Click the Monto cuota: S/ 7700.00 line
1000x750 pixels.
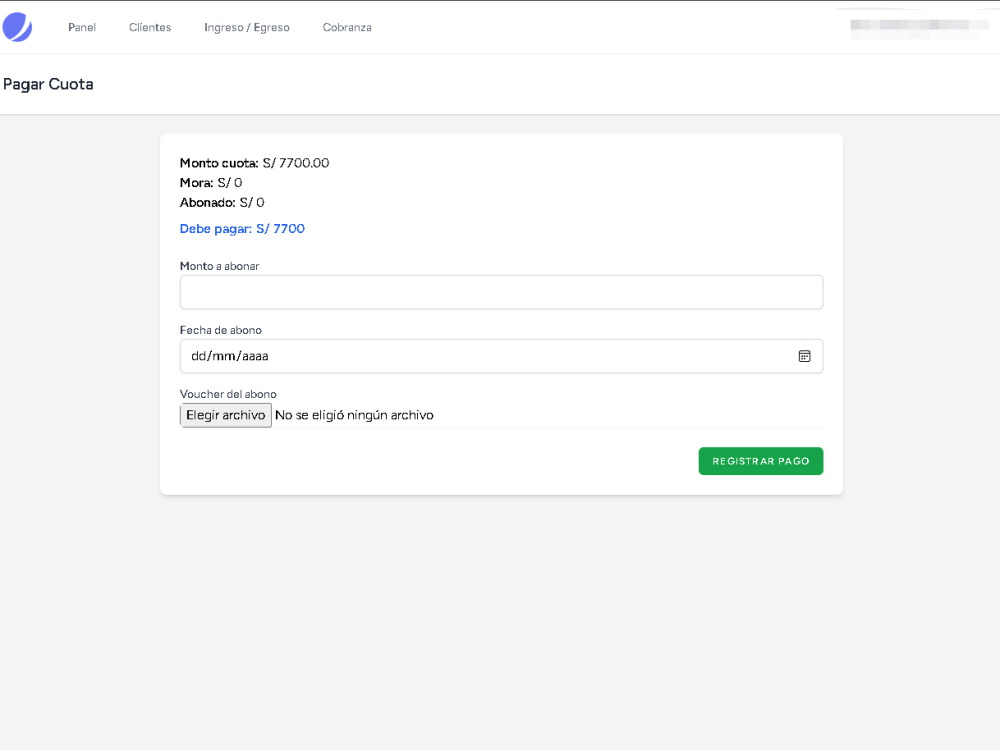tap(254, 163)
